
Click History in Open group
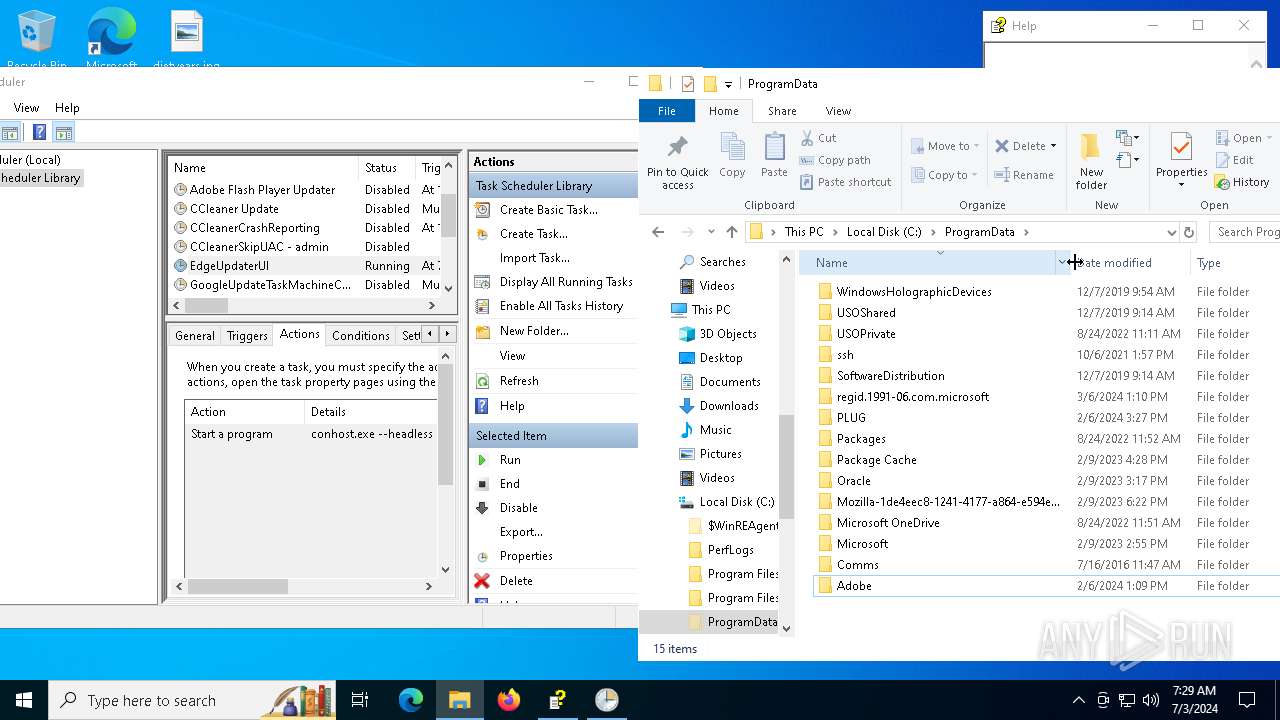[x=1241, y=182]
